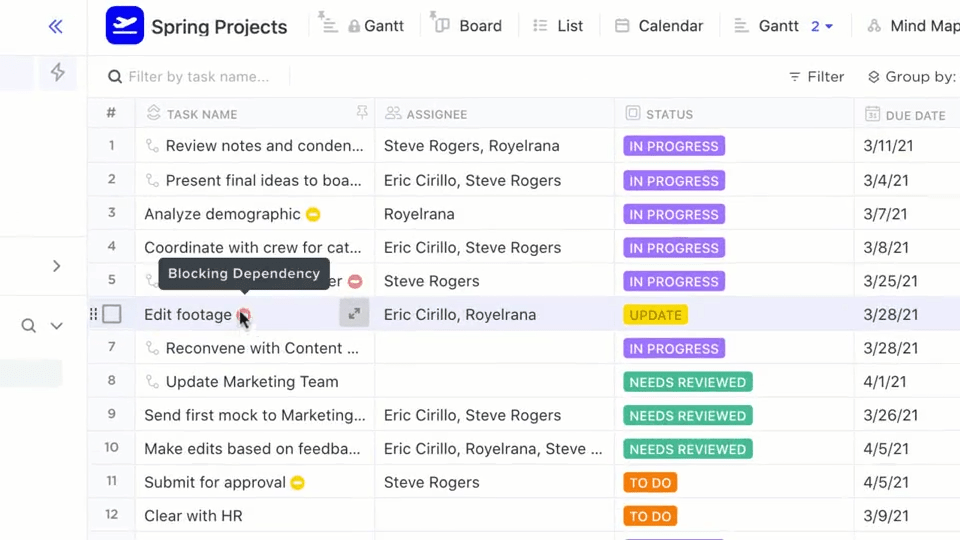Click the empty assignee cell of Clear with HR
The width and height of the screenshot is (960, 540).
click(x=495, y=516)
